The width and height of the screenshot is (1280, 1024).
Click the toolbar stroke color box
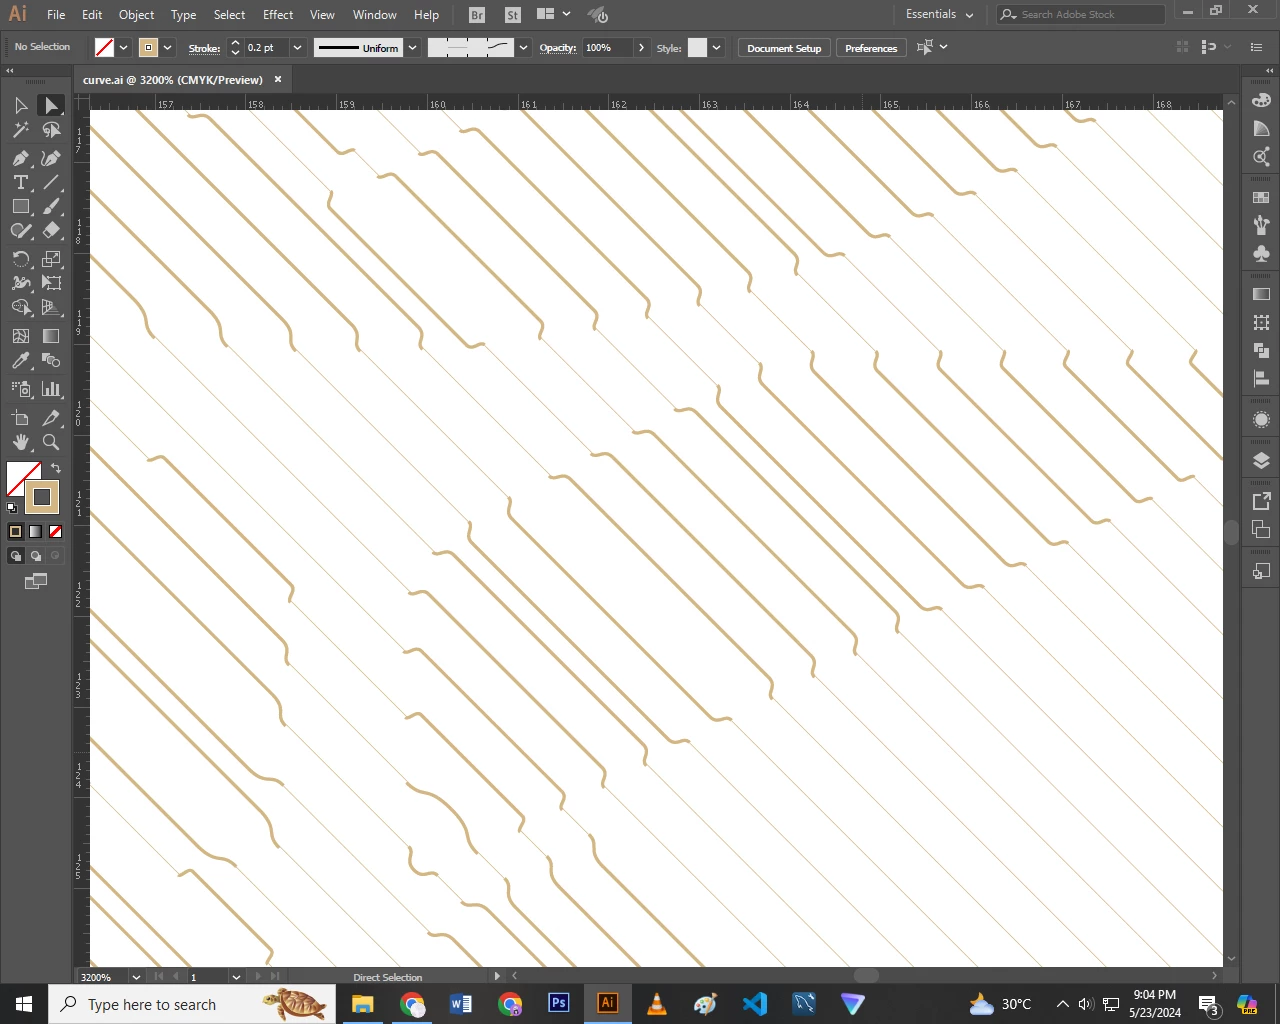42,497
